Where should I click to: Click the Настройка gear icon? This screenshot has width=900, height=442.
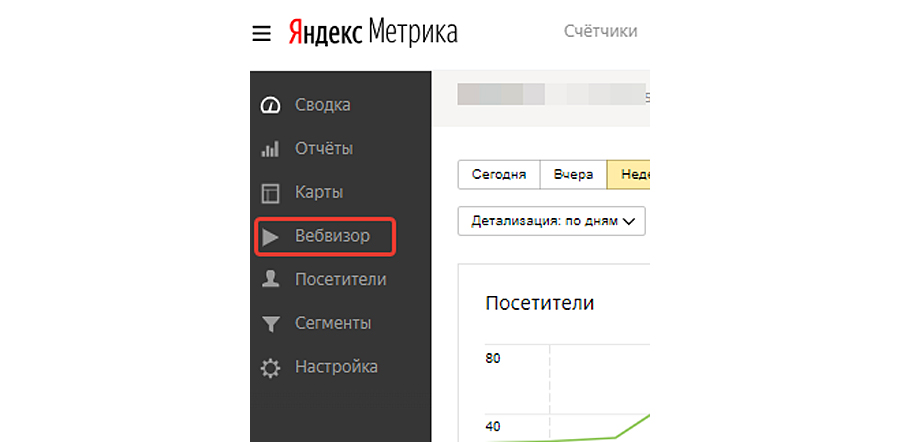(270, 368)
